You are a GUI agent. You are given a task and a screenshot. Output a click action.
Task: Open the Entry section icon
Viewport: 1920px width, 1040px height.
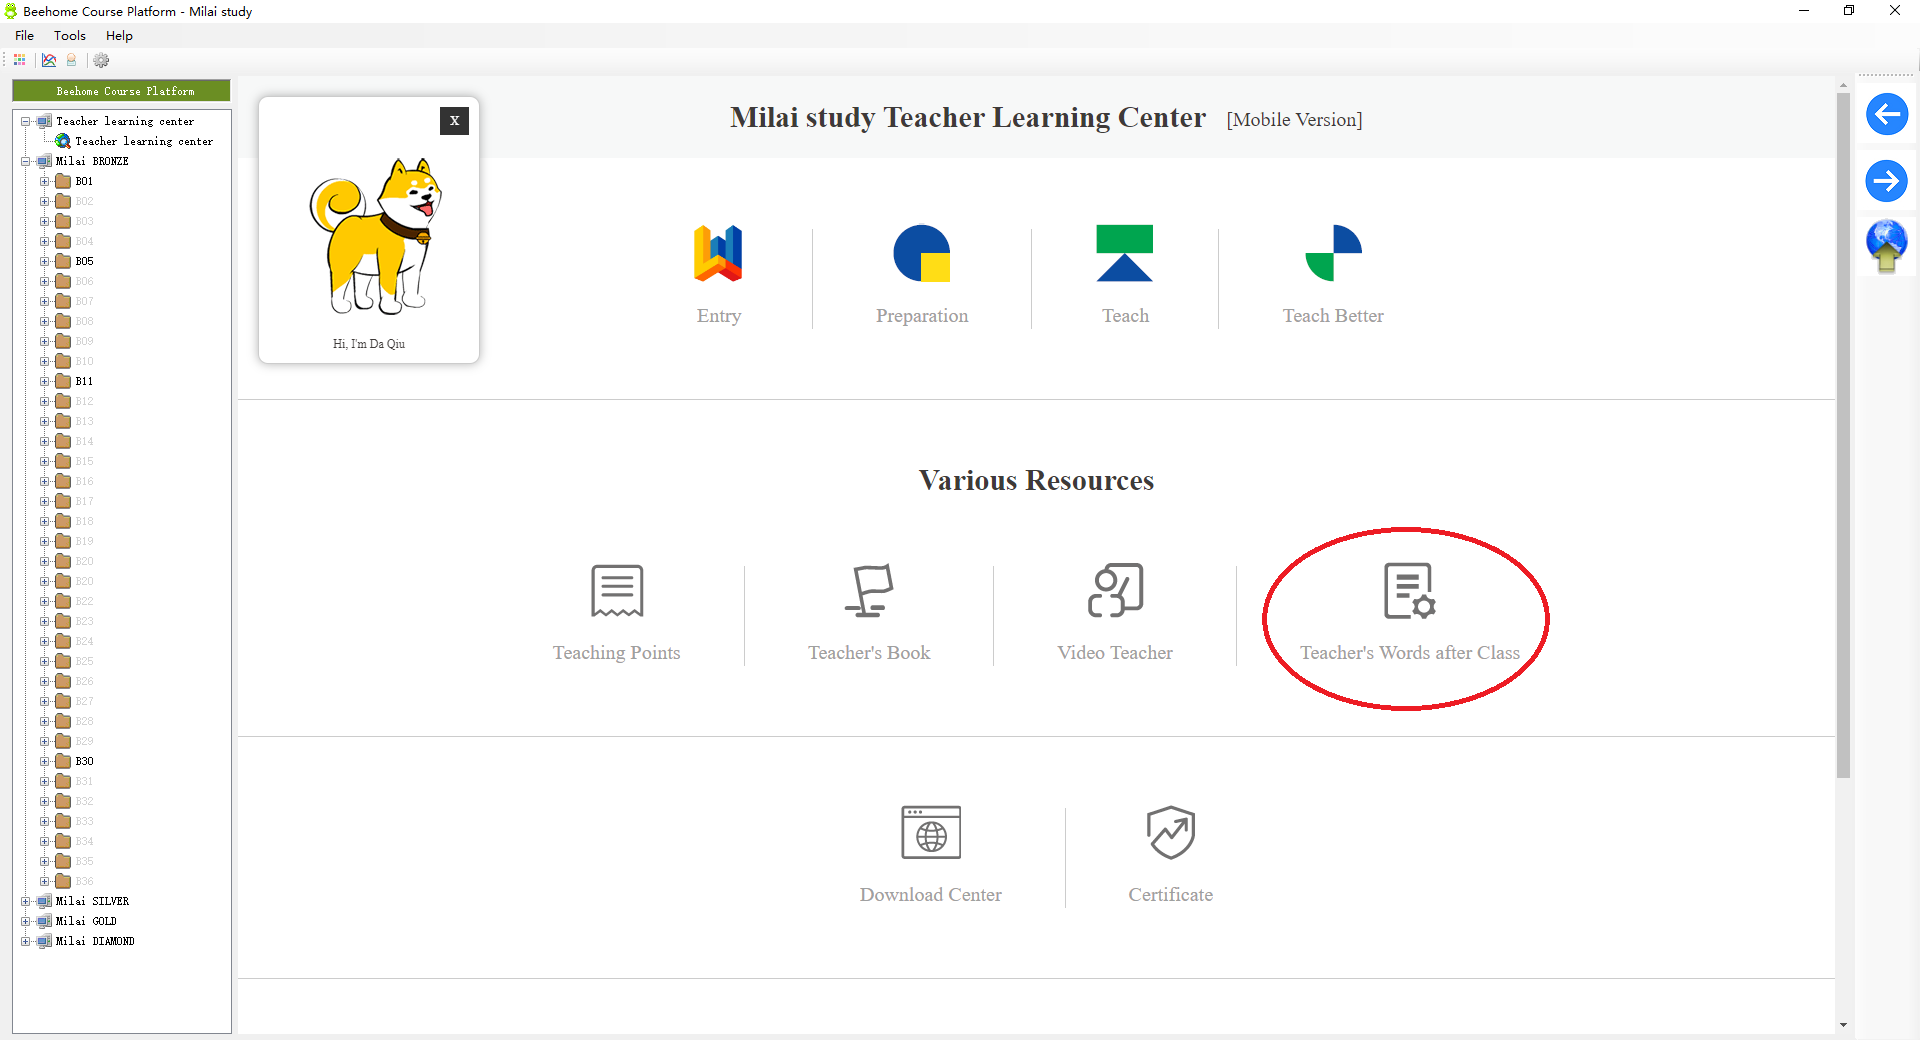point(718,254)
